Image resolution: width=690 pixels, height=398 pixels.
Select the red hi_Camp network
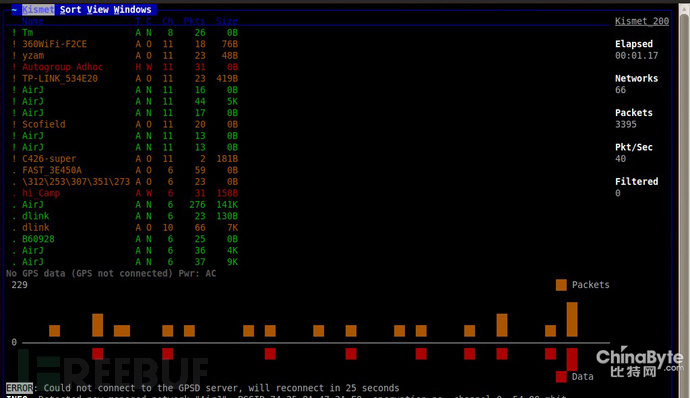point(125,192)
